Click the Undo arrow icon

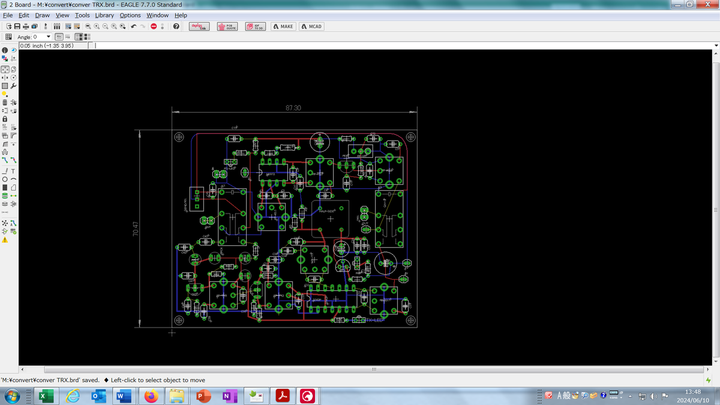(x=133, y=26)
